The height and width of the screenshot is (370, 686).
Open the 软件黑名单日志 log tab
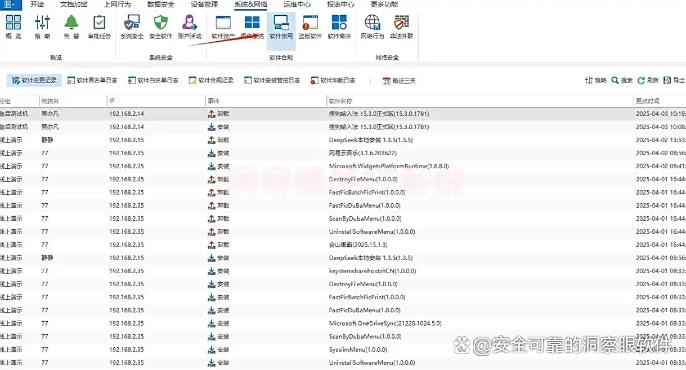(x=92, y=80)
